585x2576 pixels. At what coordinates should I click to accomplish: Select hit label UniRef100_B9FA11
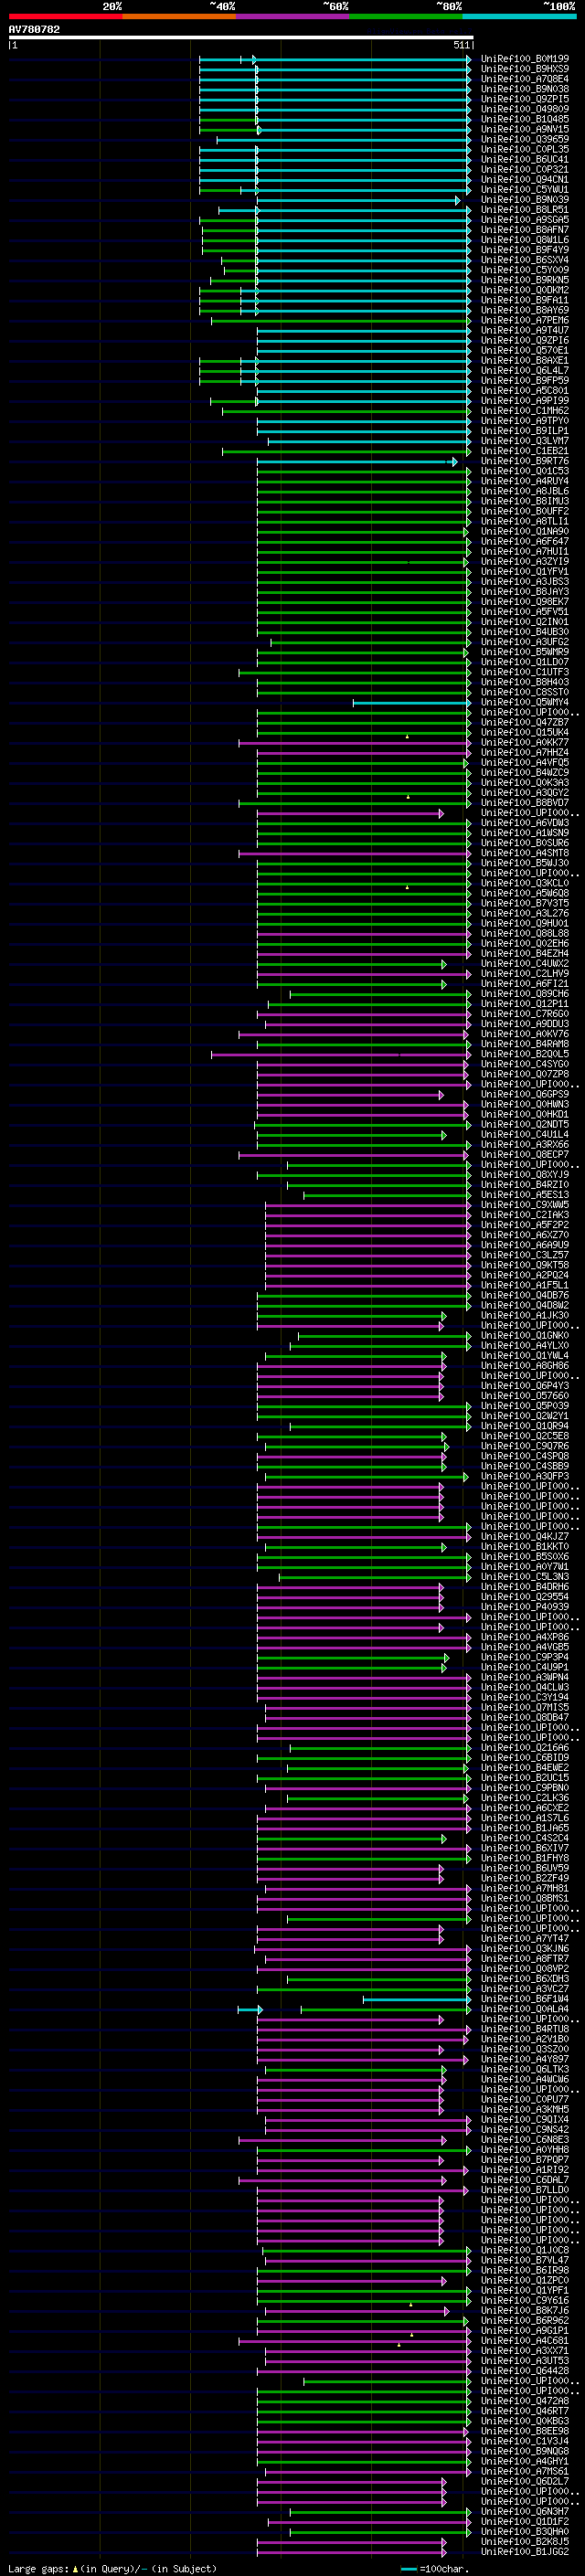(525, 300)
